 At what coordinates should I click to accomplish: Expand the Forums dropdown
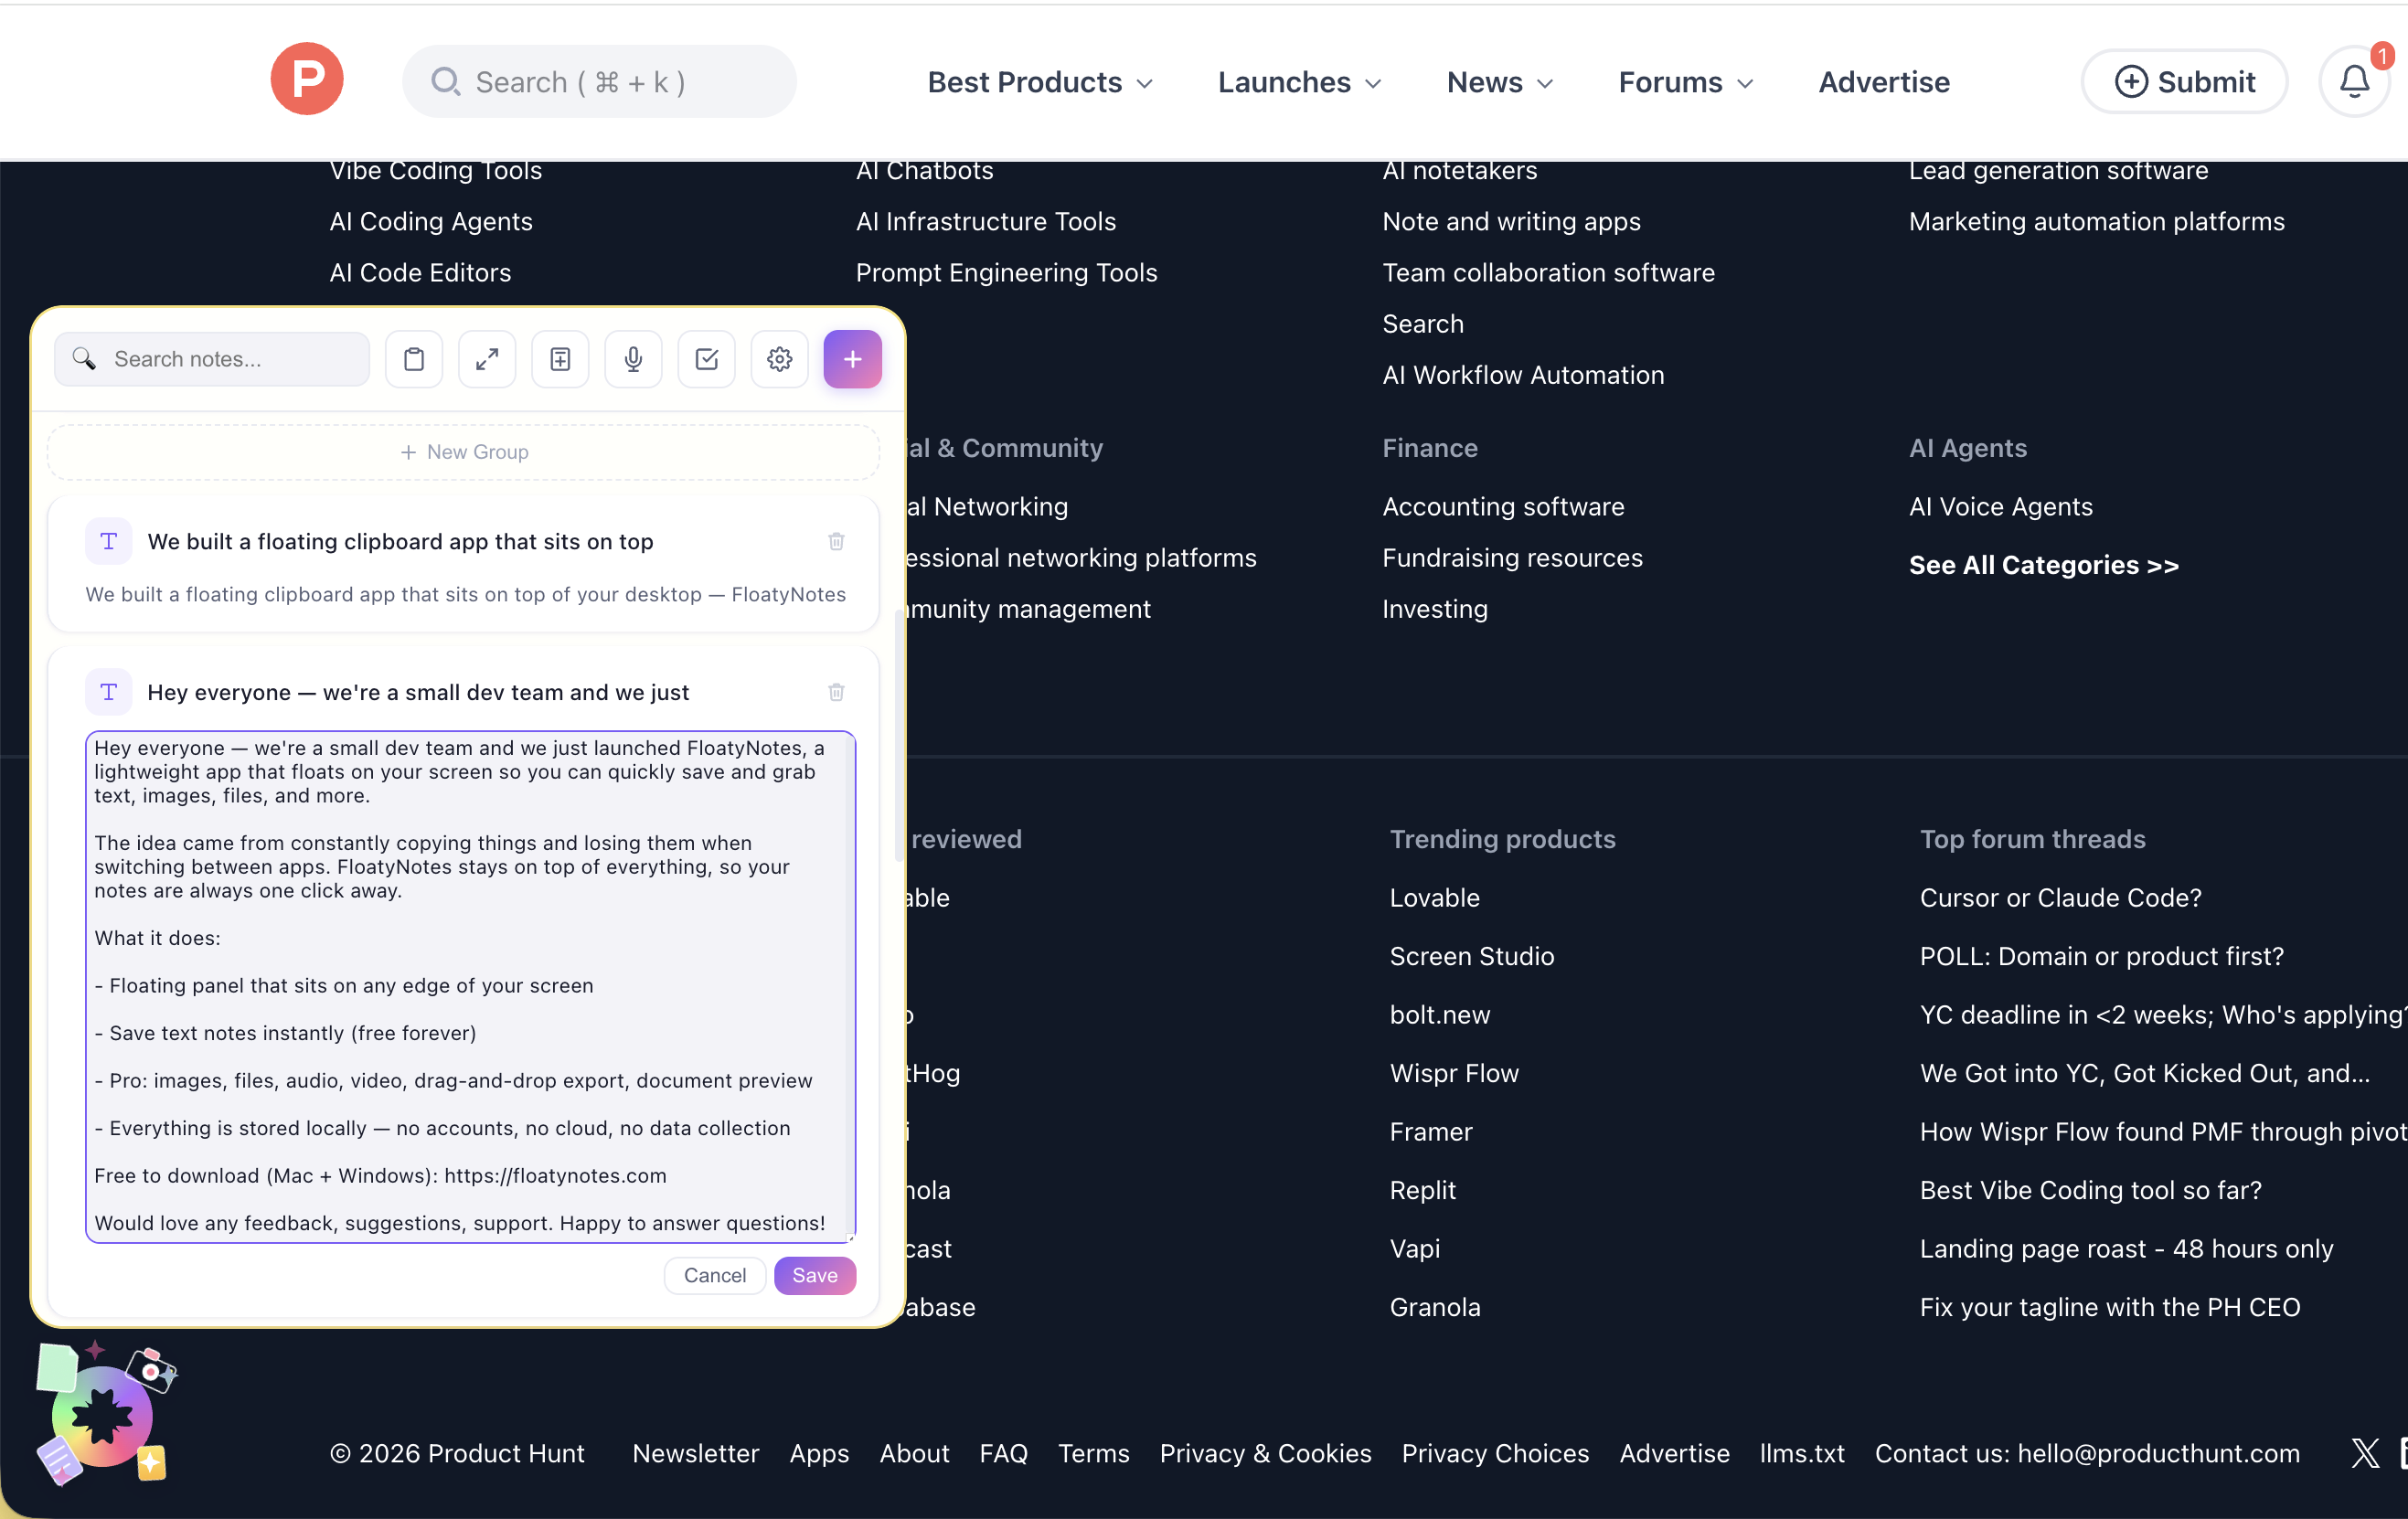point(1684,82)
